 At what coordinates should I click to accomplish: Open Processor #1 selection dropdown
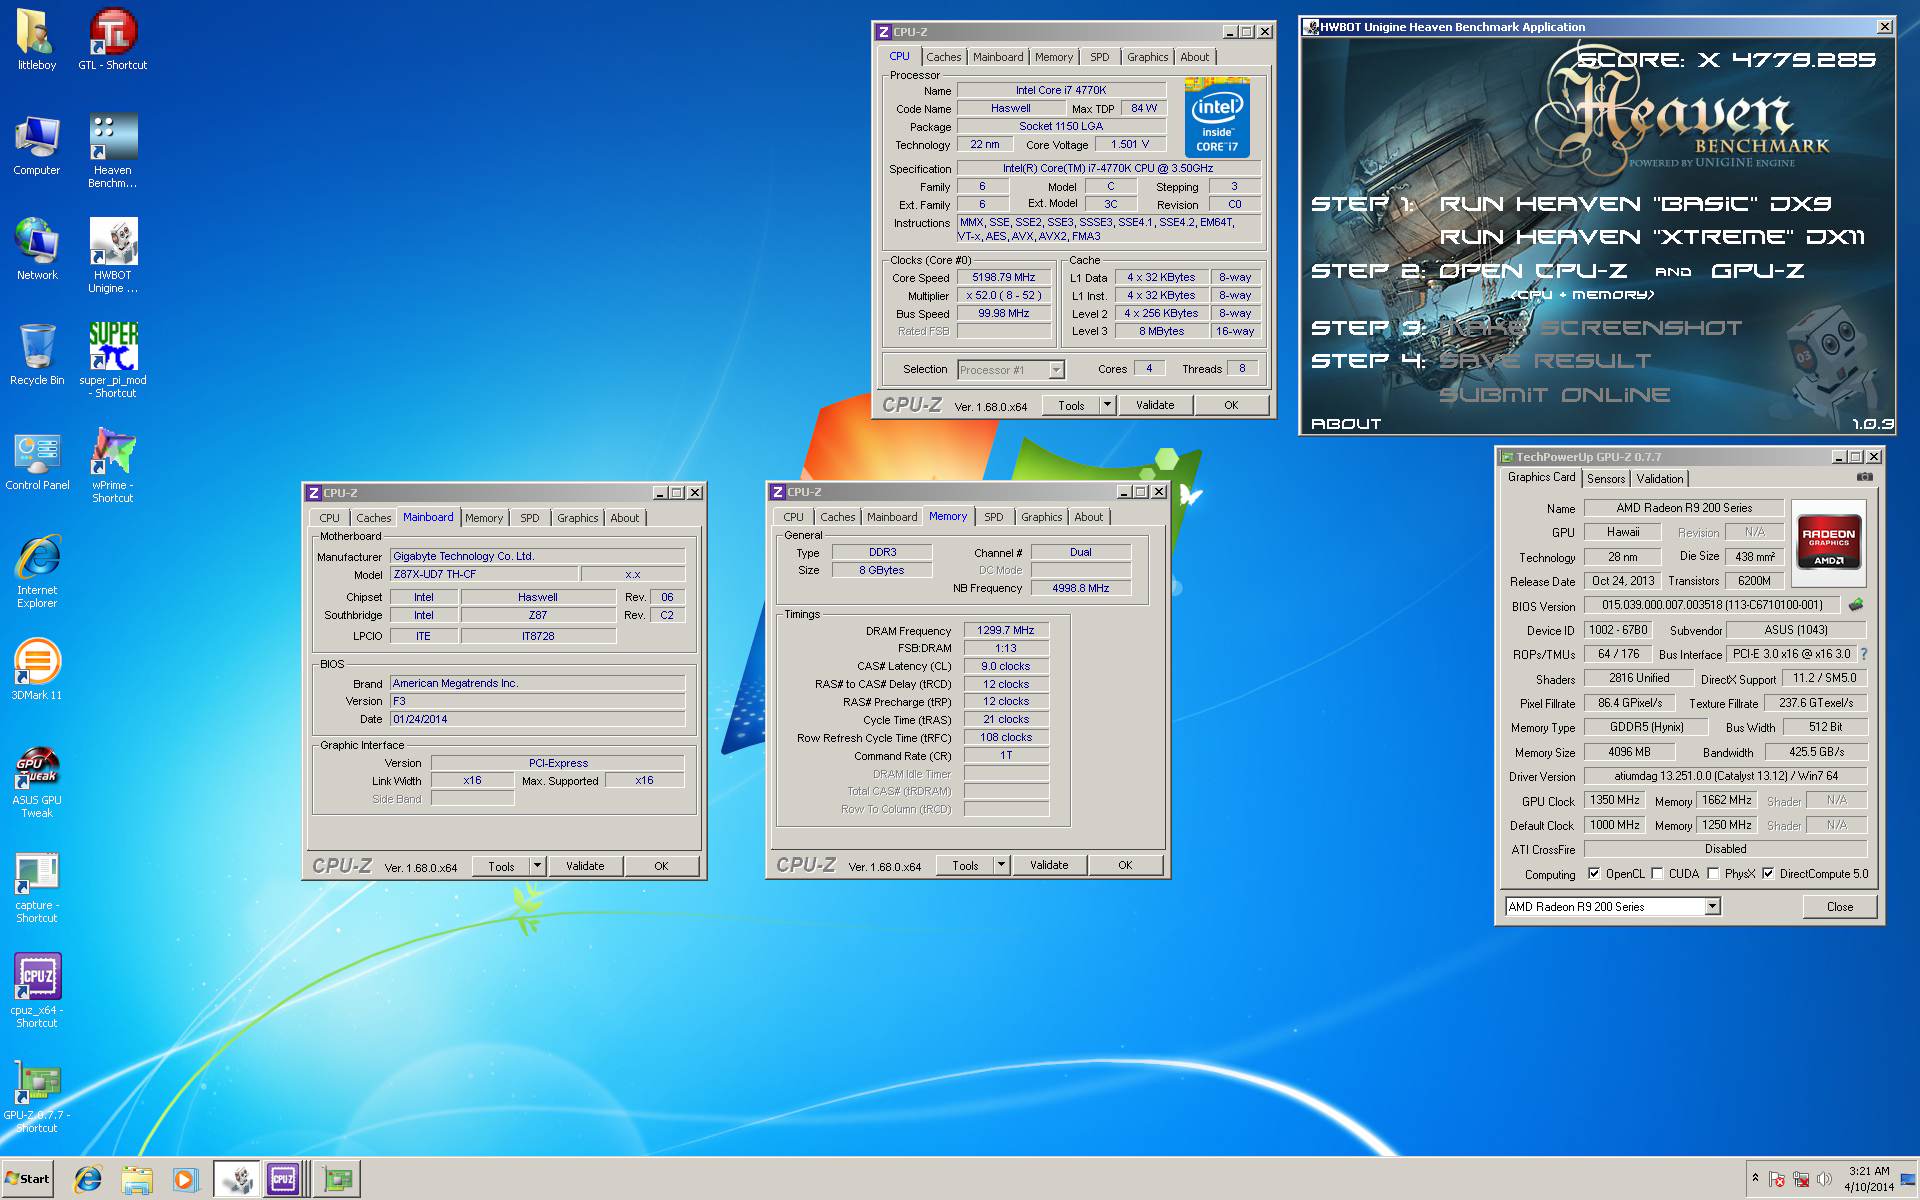click(1056, 370)
